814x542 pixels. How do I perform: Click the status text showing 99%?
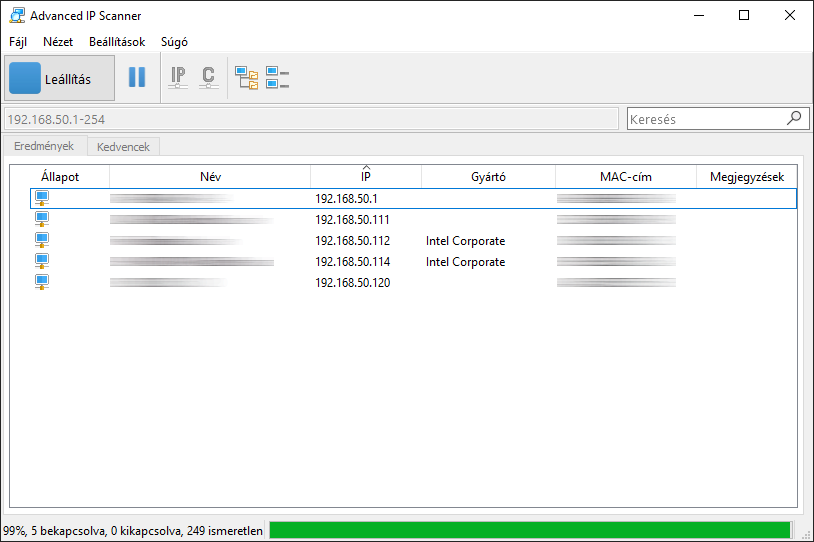tap(133, 531)
